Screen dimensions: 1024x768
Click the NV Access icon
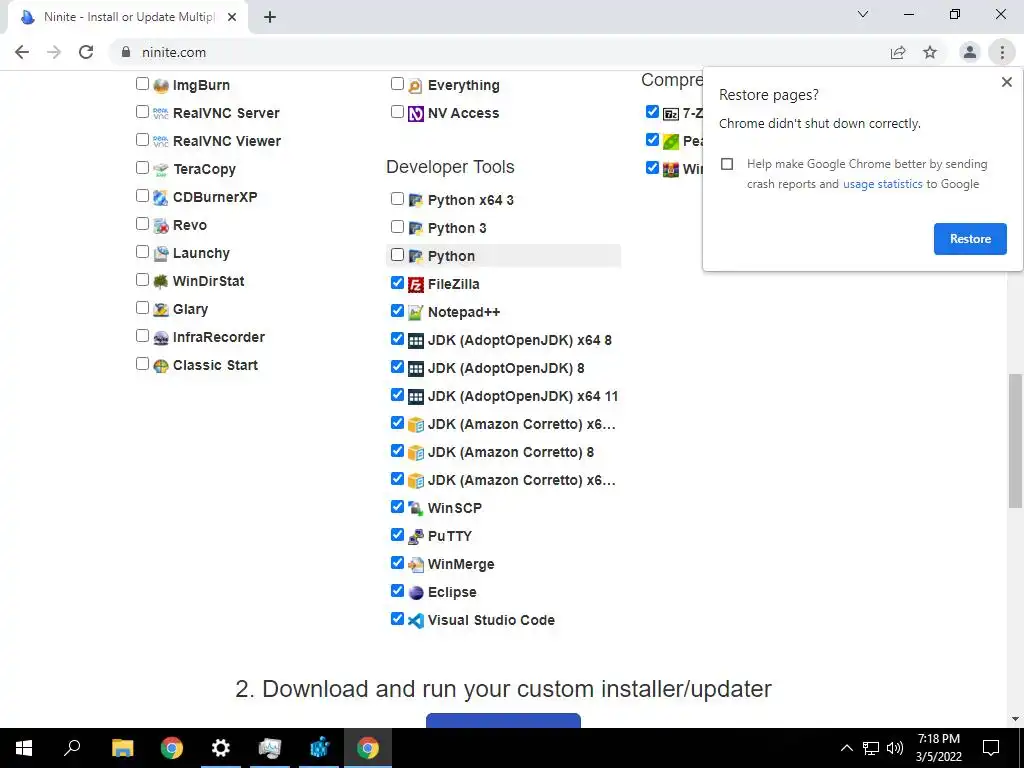point(415,114)
